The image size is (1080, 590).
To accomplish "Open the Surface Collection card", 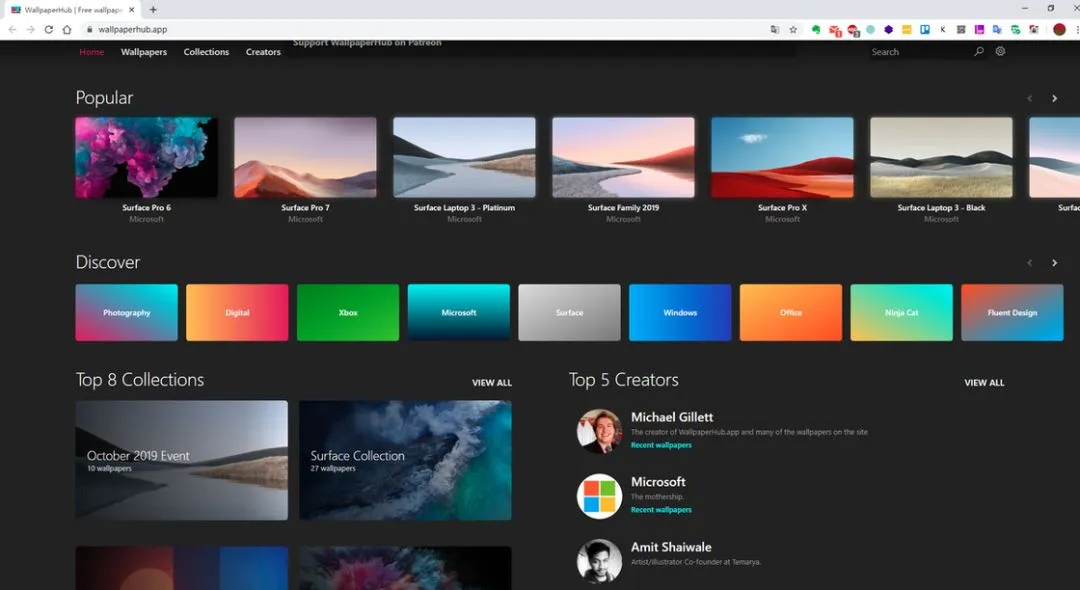I will pos(406,461).
